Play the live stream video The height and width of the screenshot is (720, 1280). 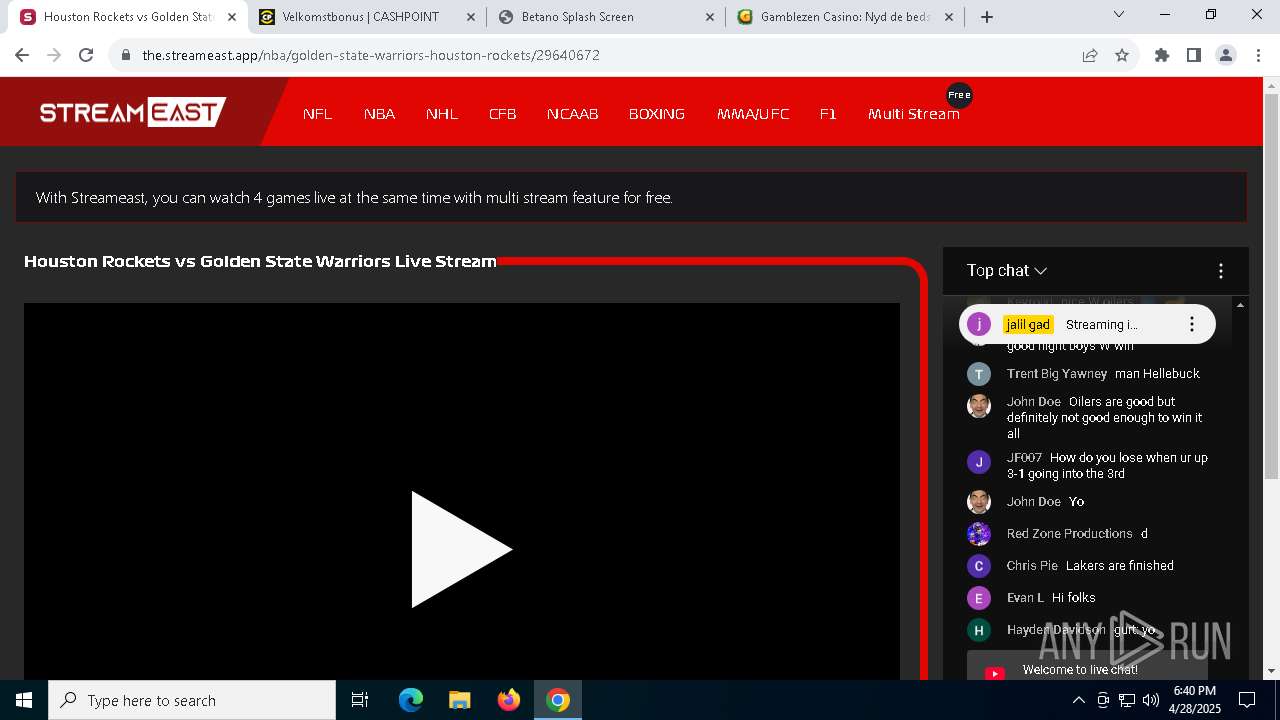coord(461,549)
